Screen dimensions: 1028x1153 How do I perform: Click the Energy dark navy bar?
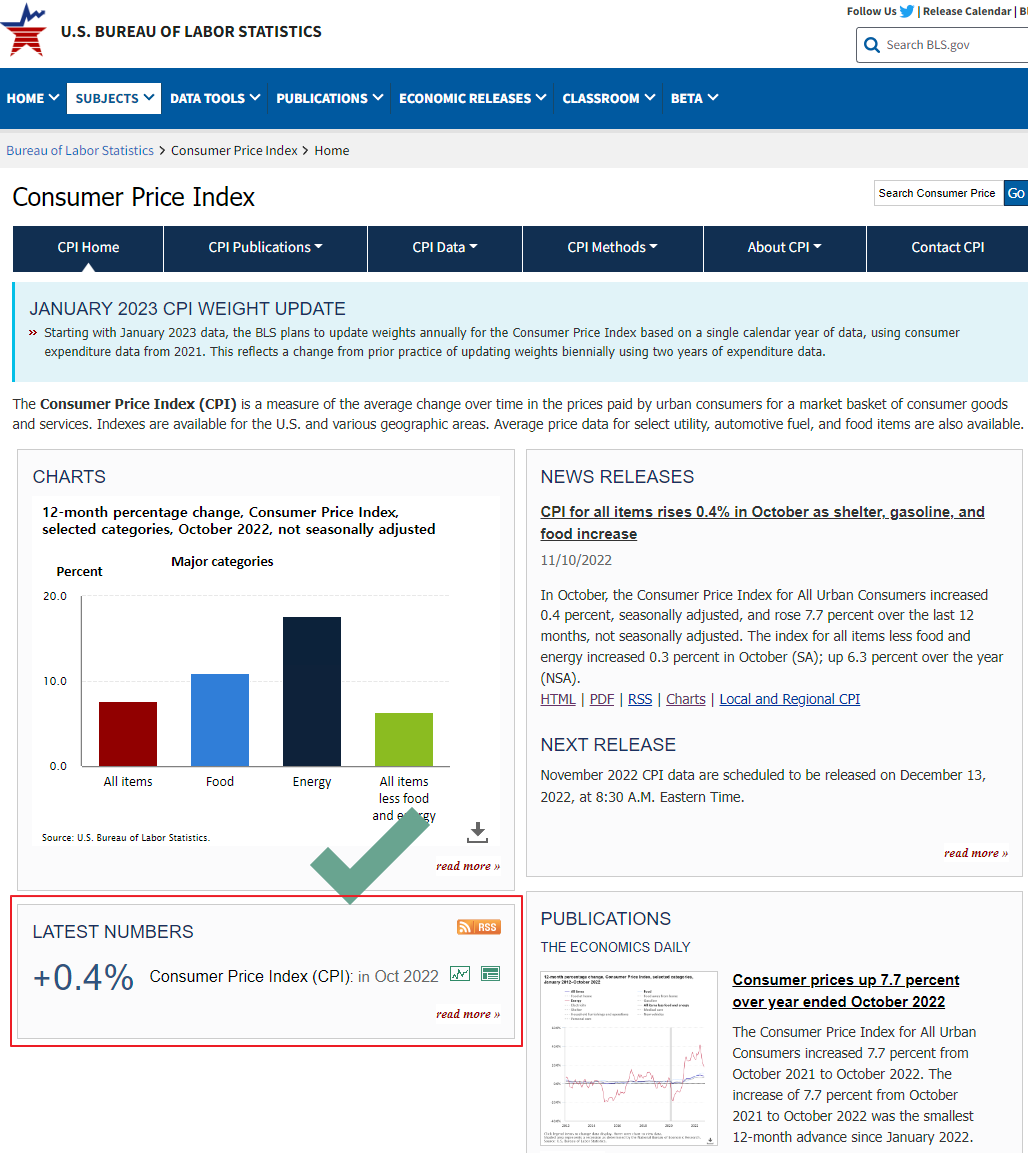pos(312,691)
